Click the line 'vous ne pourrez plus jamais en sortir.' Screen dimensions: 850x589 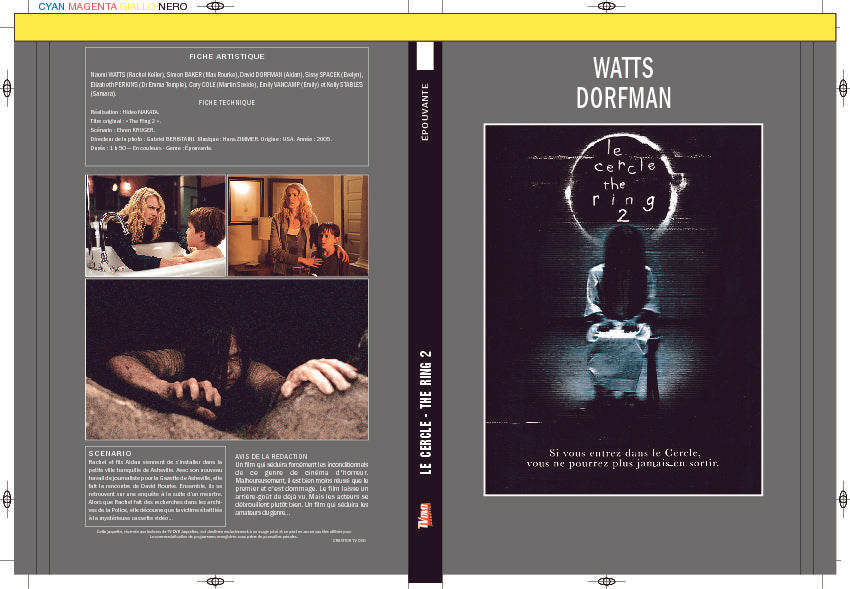click(623, 463)
